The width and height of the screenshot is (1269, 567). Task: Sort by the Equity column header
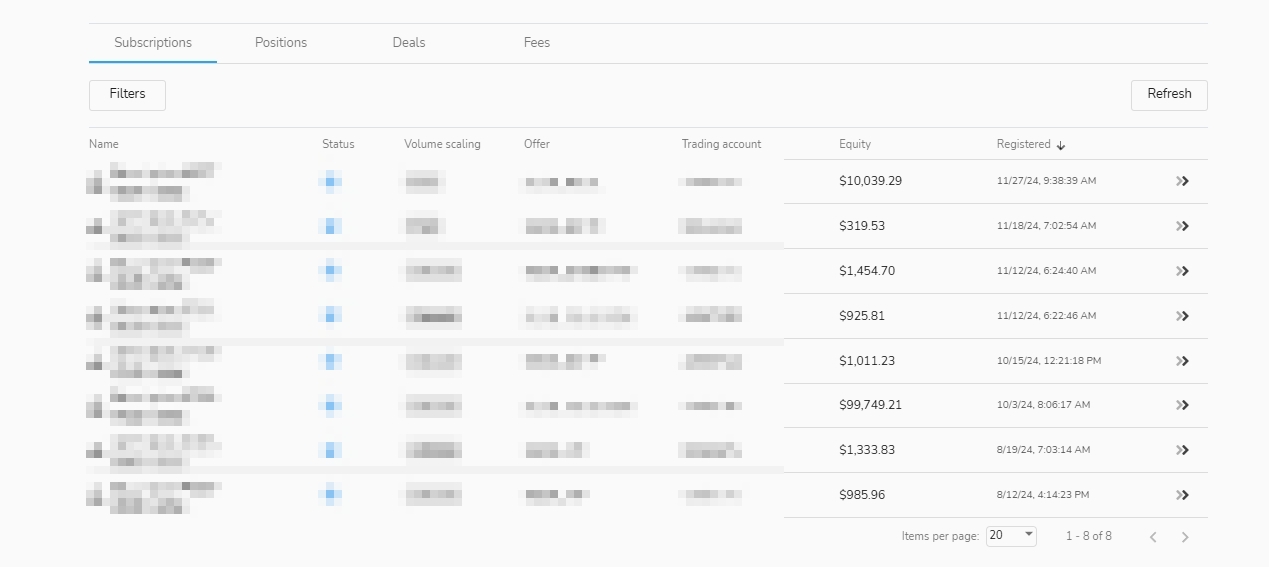855,144
